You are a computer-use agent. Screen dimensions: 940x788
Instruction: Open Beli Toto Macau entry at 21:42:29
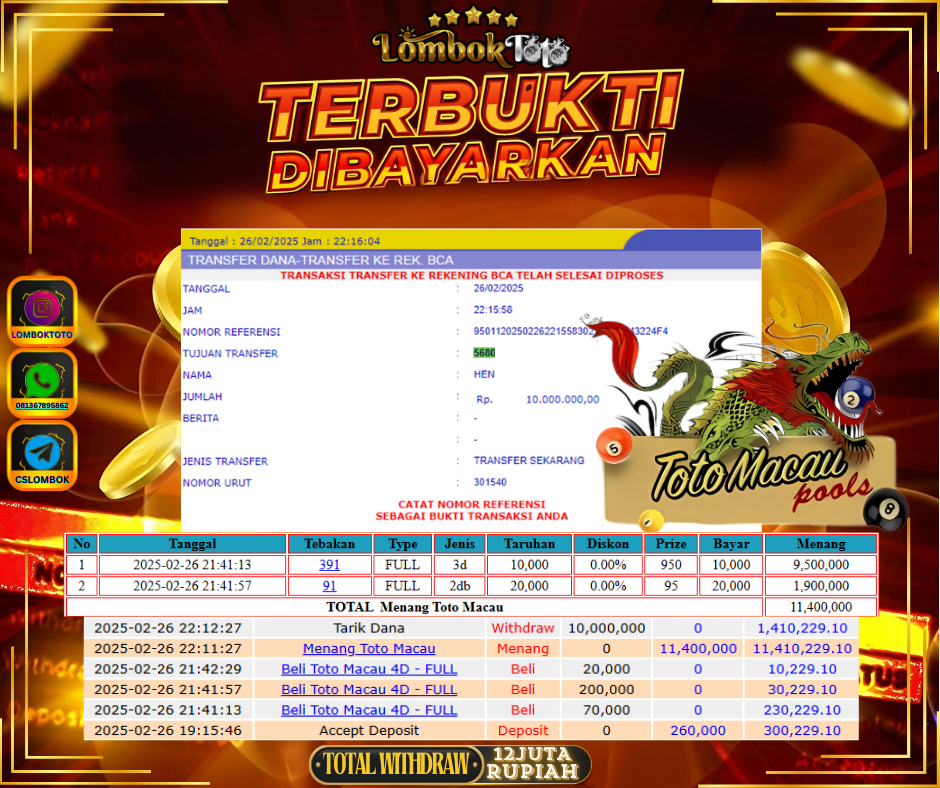[369, 669]
